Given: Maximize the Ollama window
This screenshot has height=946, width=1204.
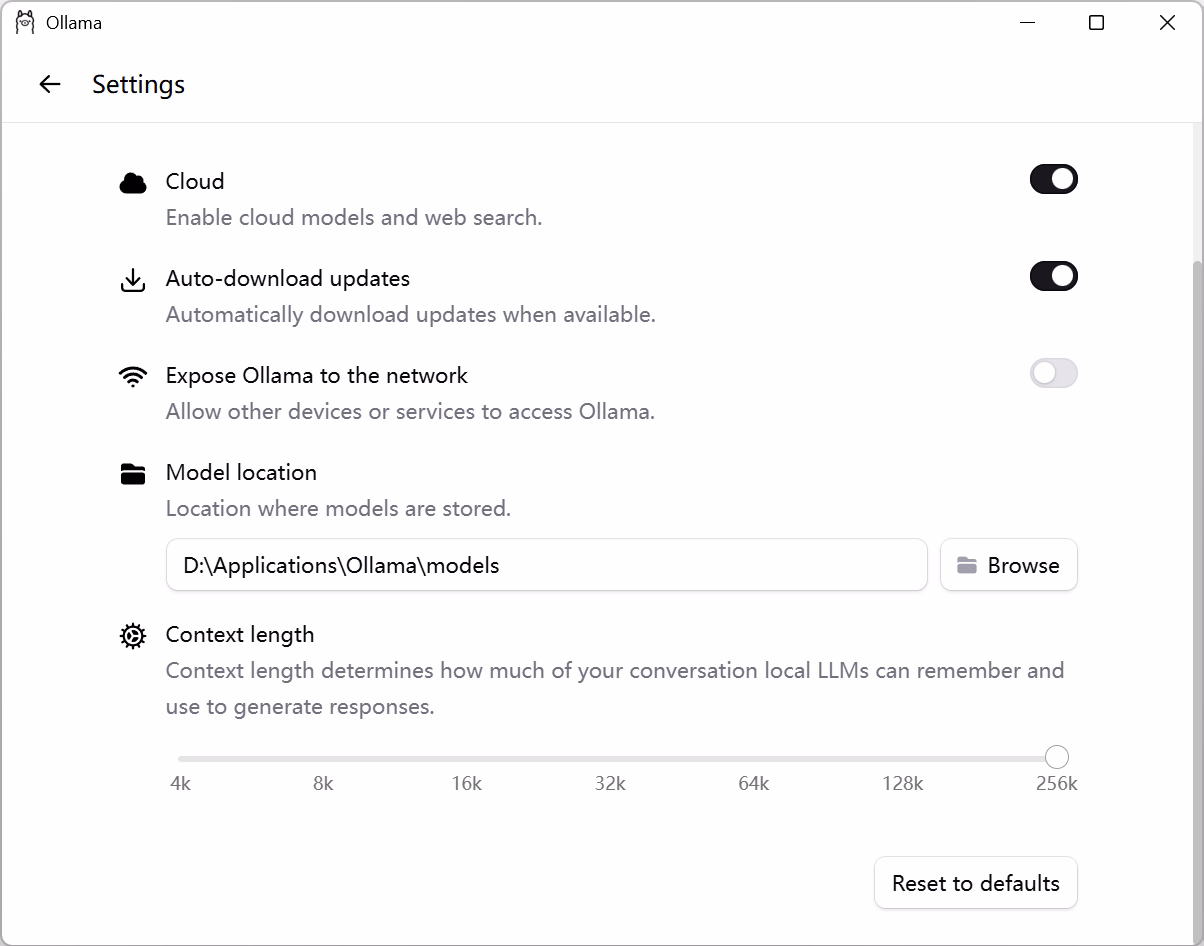Looking at the screenshot, I should click(1096, 22).
